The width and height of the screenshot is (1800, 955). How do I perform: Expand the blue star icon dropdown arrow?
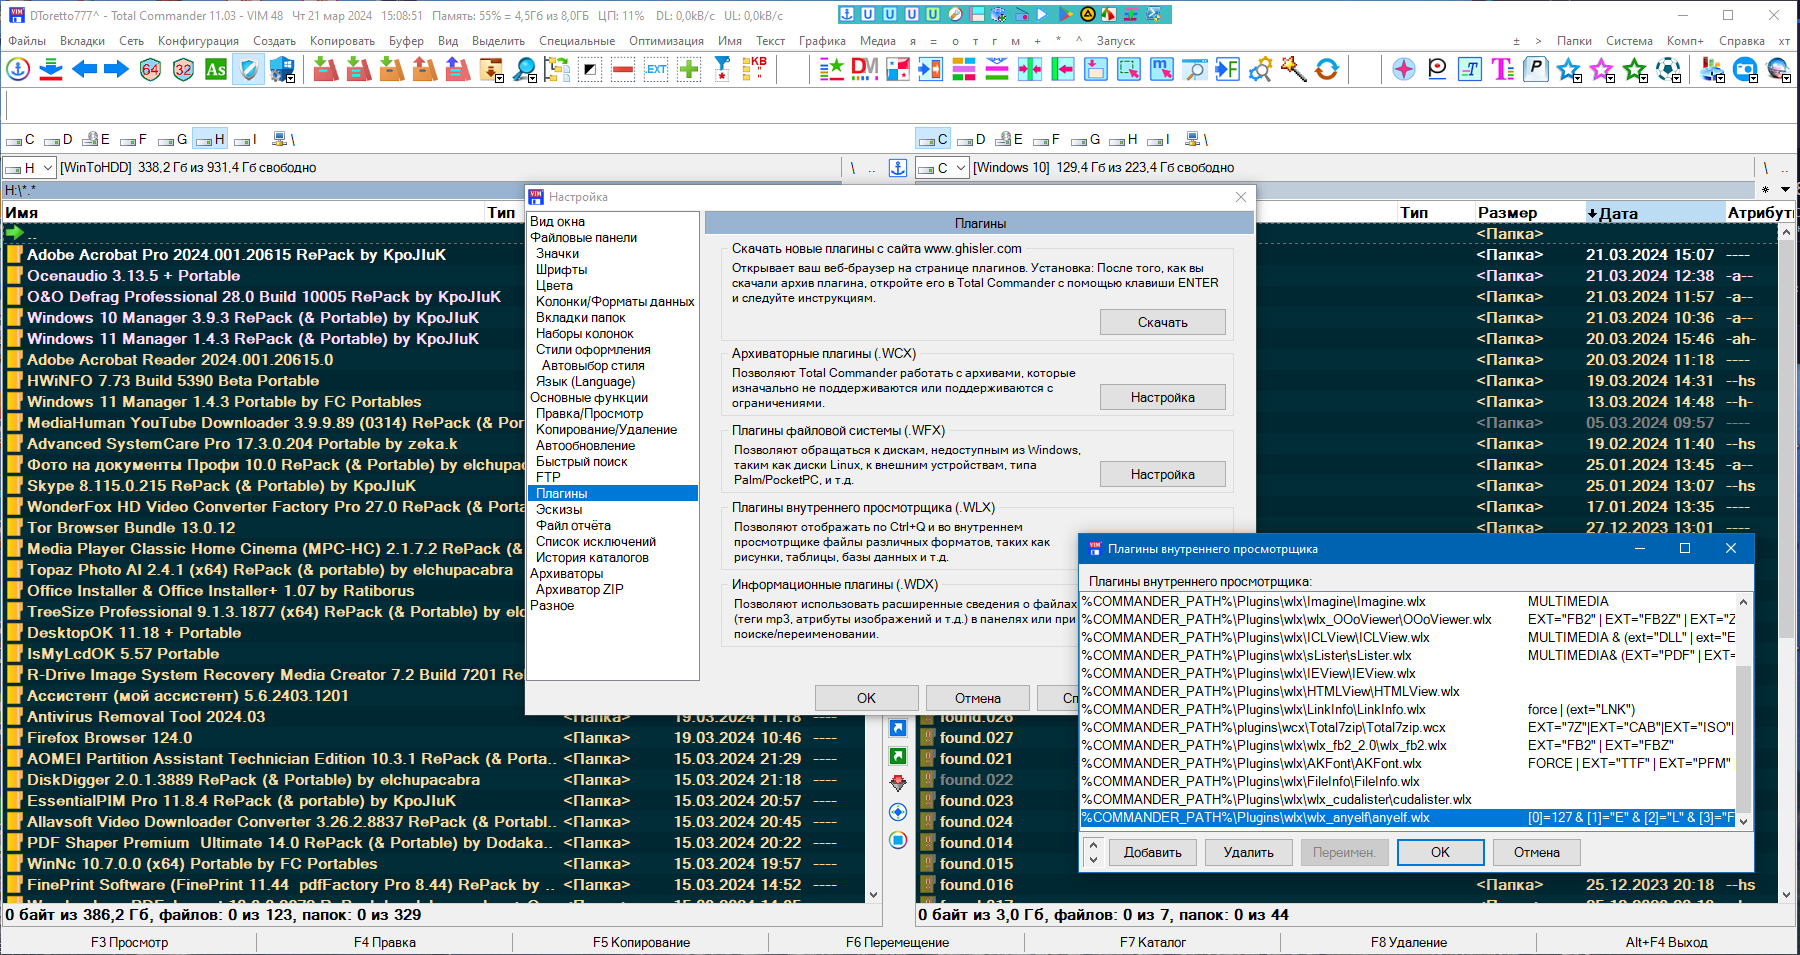coord(1577,79)
